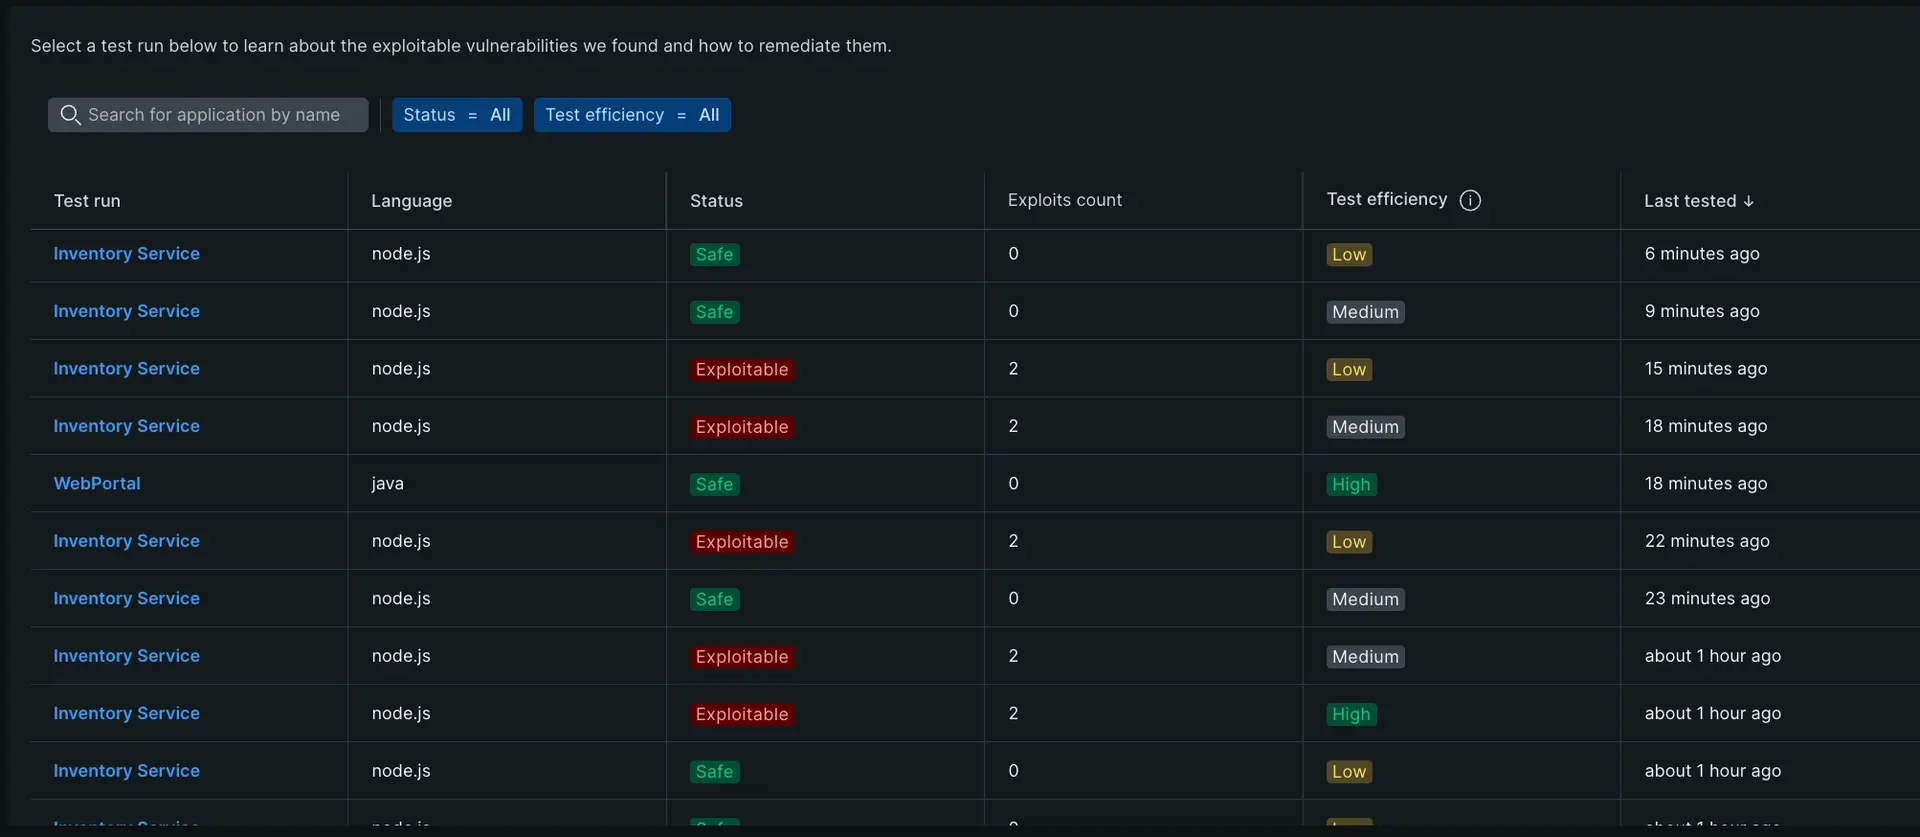This screenshot has width=1920, height=837.
Task: Click the Safe badge in the WebPortal row
Action: point(714,485)
